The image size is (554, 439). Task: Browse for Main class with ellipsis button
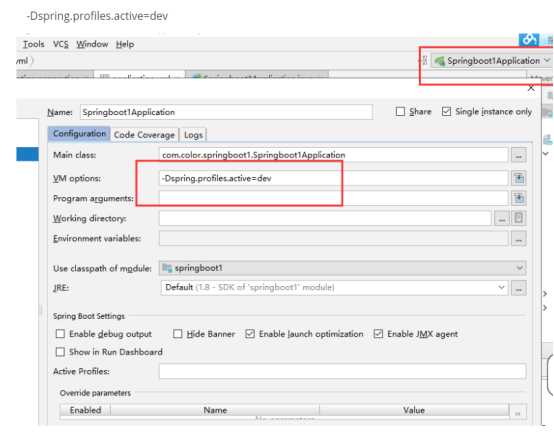[x=518, y=156]
